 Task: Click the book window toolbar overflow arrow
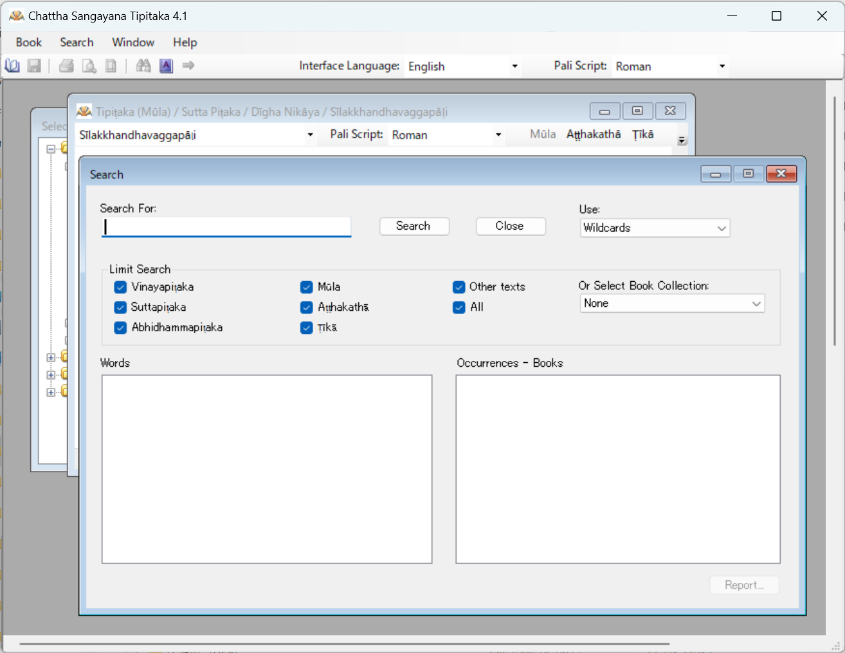[682, 141]
